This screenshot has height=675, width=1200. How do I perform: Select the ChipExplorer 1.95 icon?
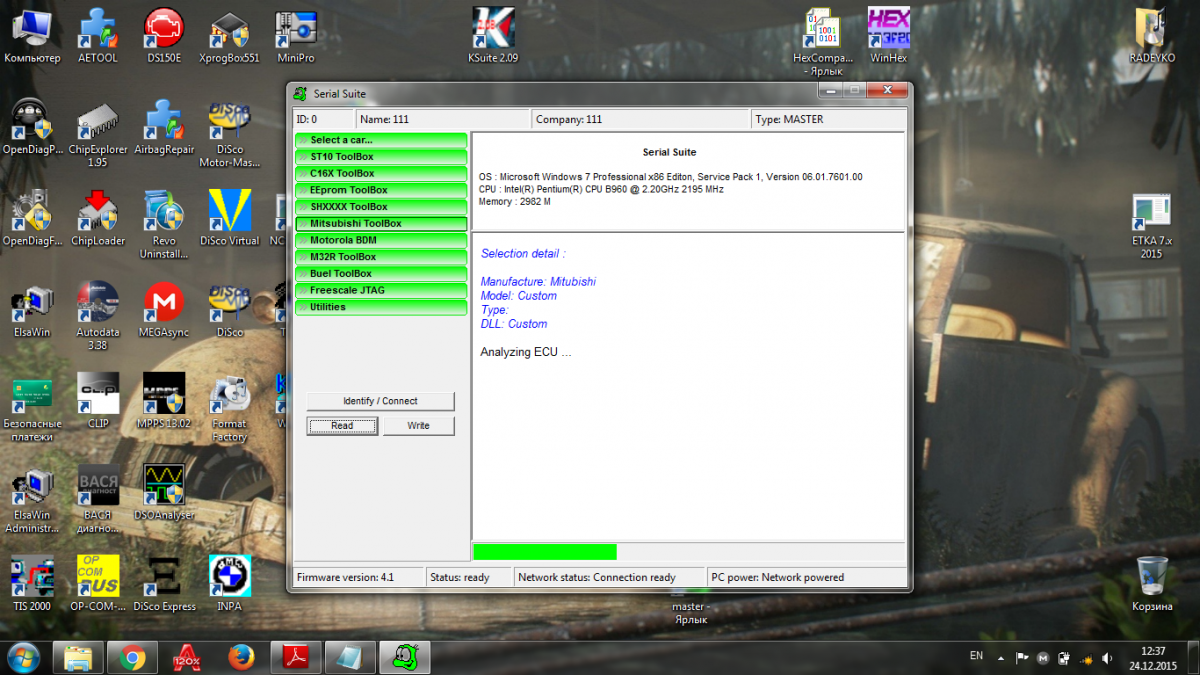[x=97, y=134]
